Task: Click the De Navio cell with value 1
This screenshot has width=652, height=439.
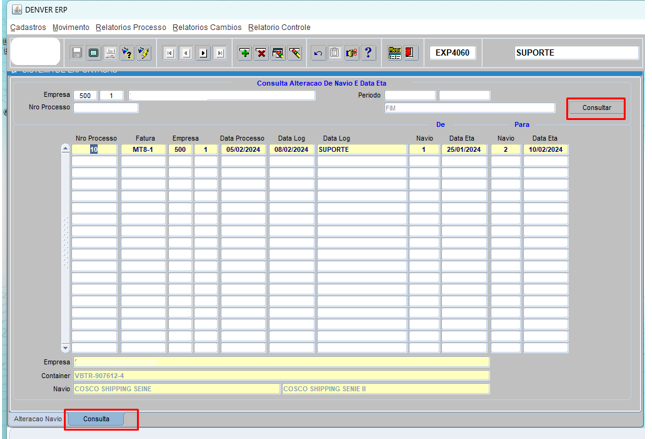Action: 424,150
